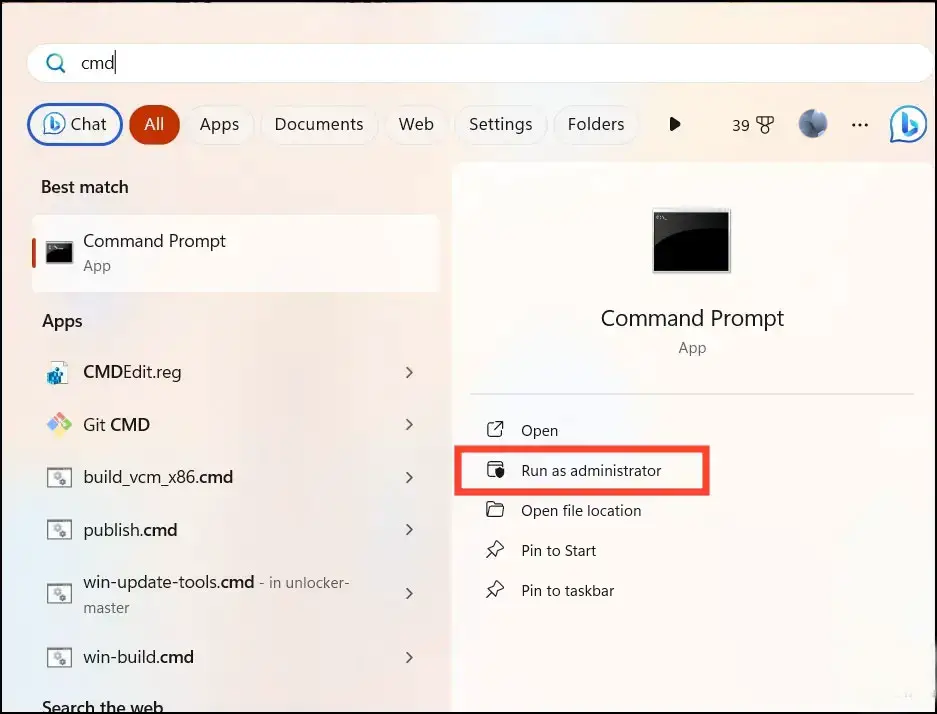
Task: Expand the CMDEdit.reg result chevron
Action: tap(409, 372)
